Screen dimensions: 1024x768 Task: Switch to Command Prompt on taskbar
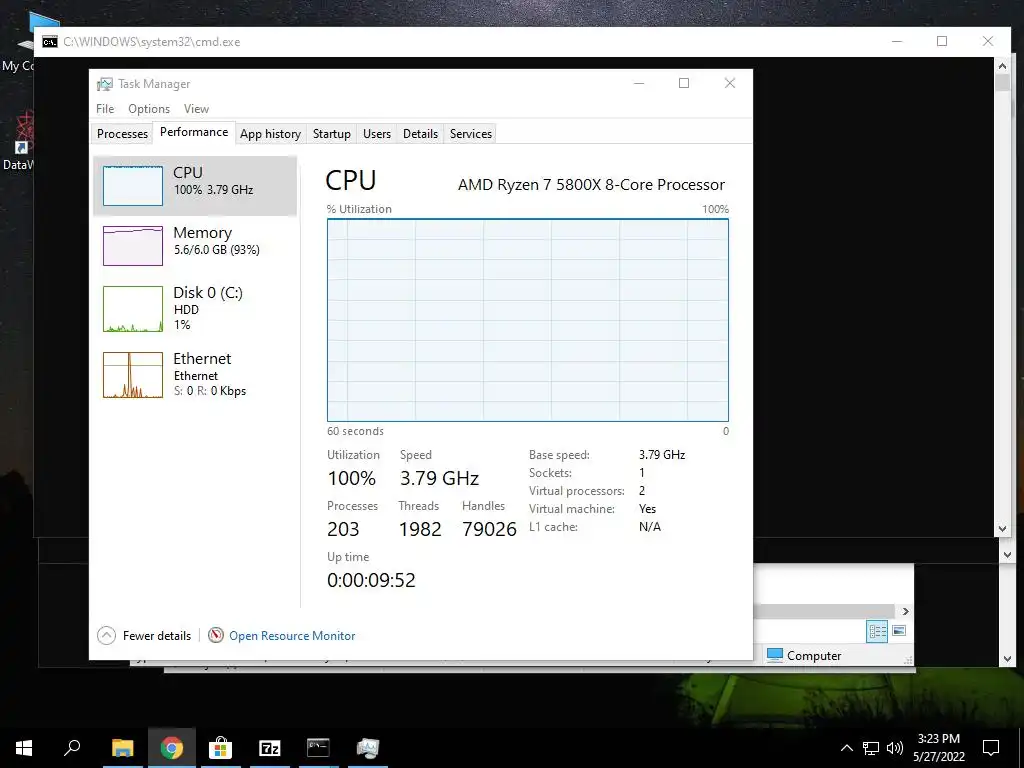tap(318, 748)
